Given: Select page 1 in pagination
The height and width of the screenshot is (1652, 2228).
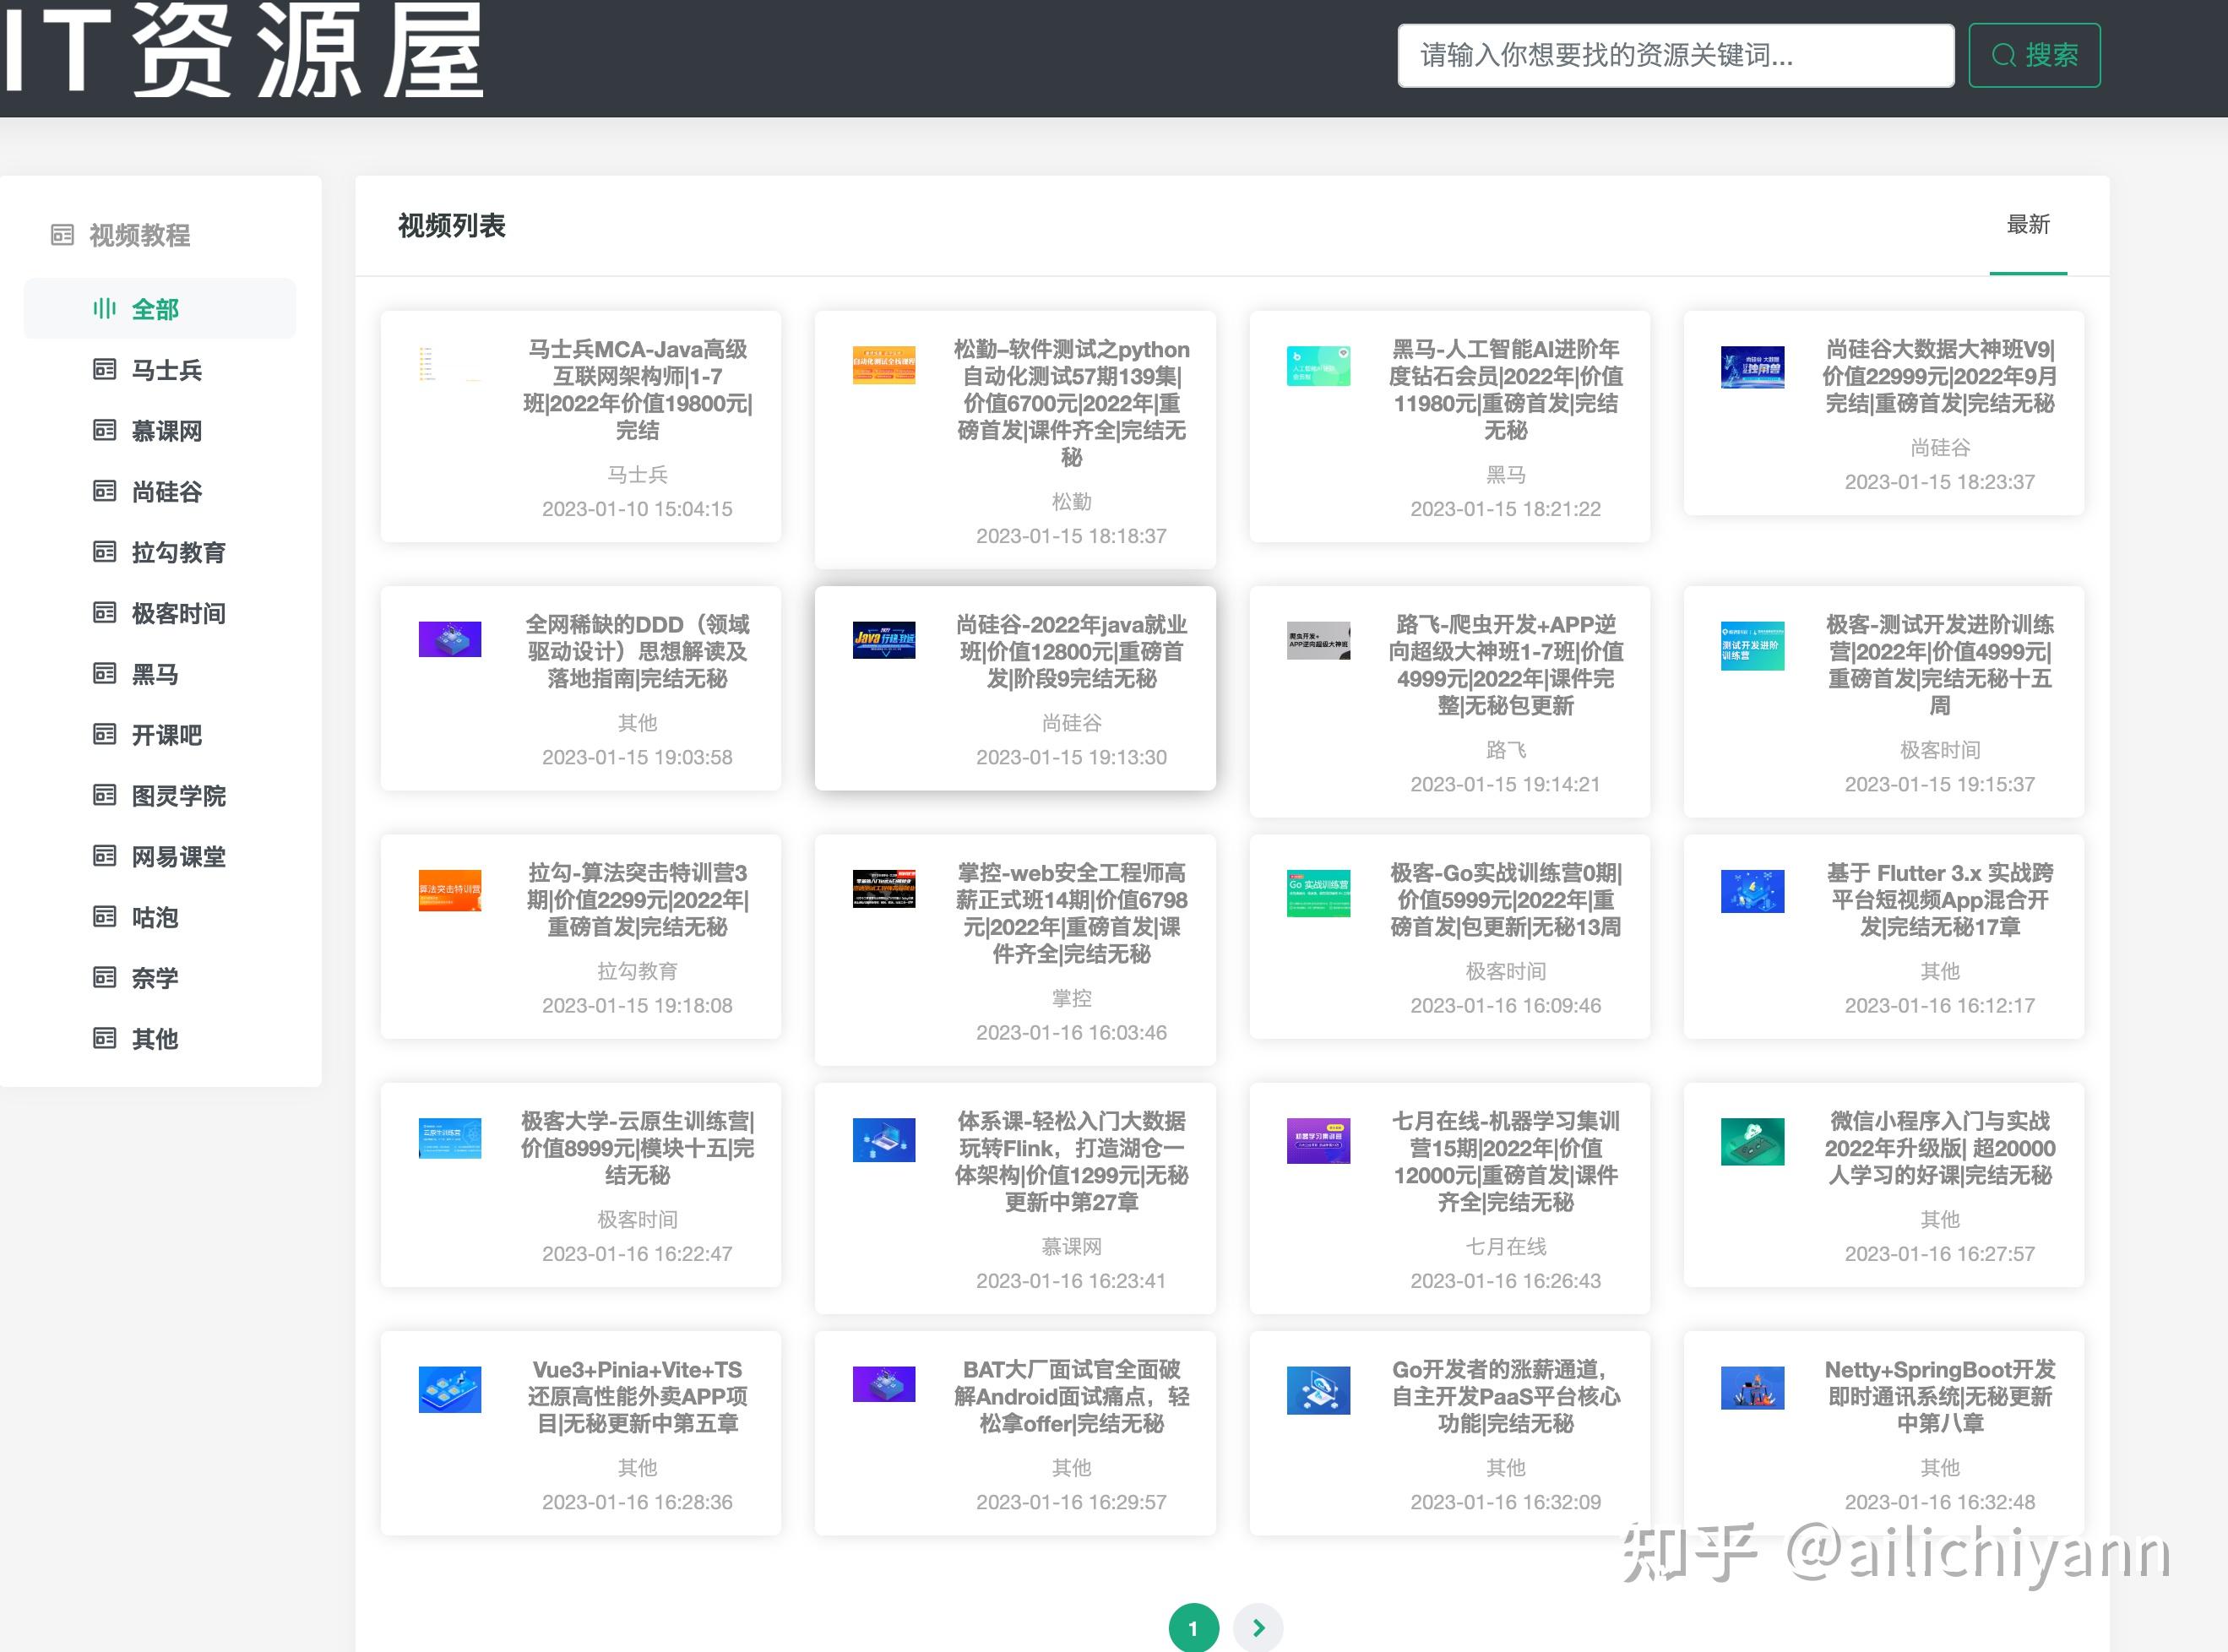Looking at the screenshot, I should click(x=1193, y=1628).
